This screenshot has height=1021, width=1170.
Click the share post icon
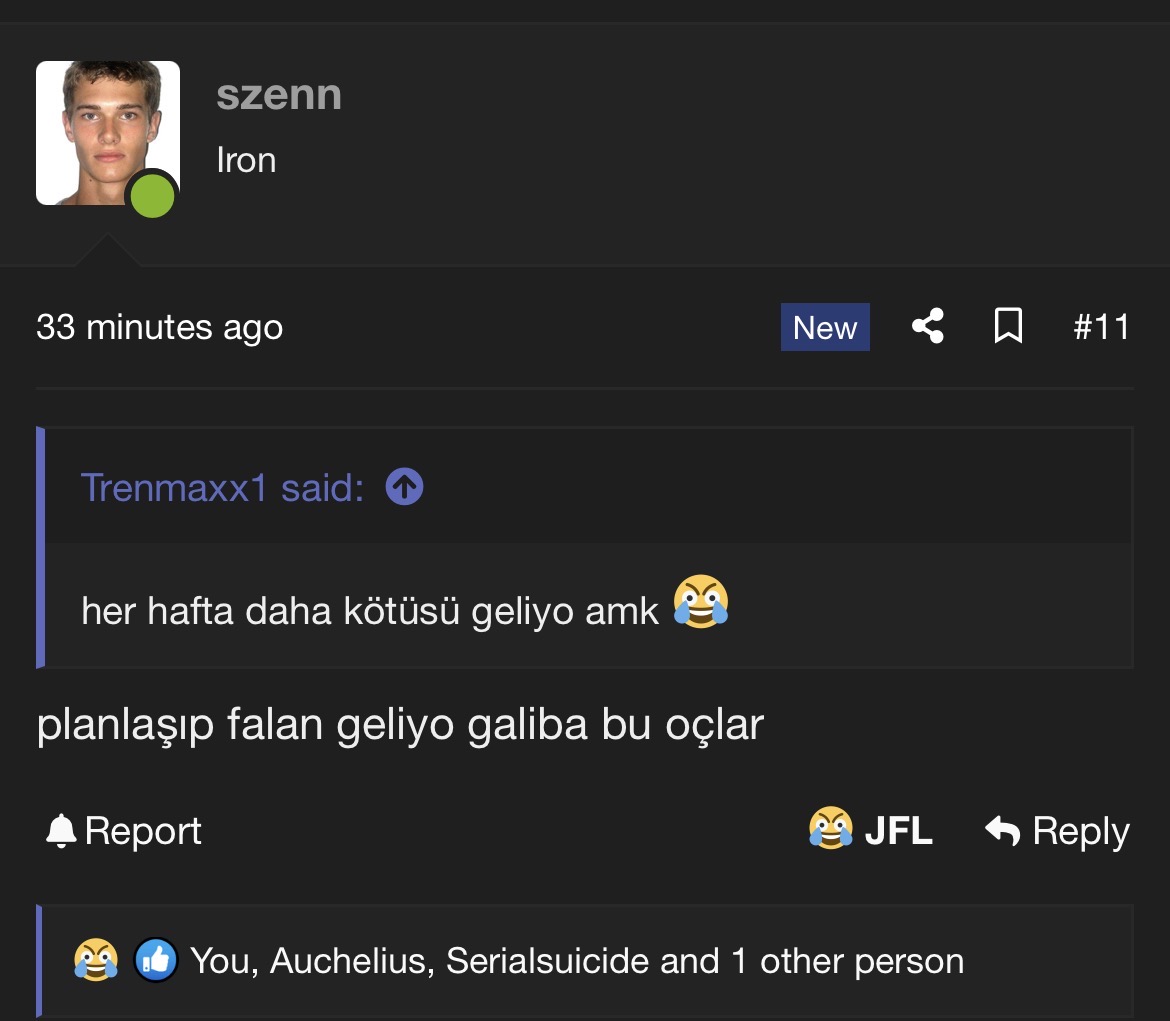(x=928, y=327)
